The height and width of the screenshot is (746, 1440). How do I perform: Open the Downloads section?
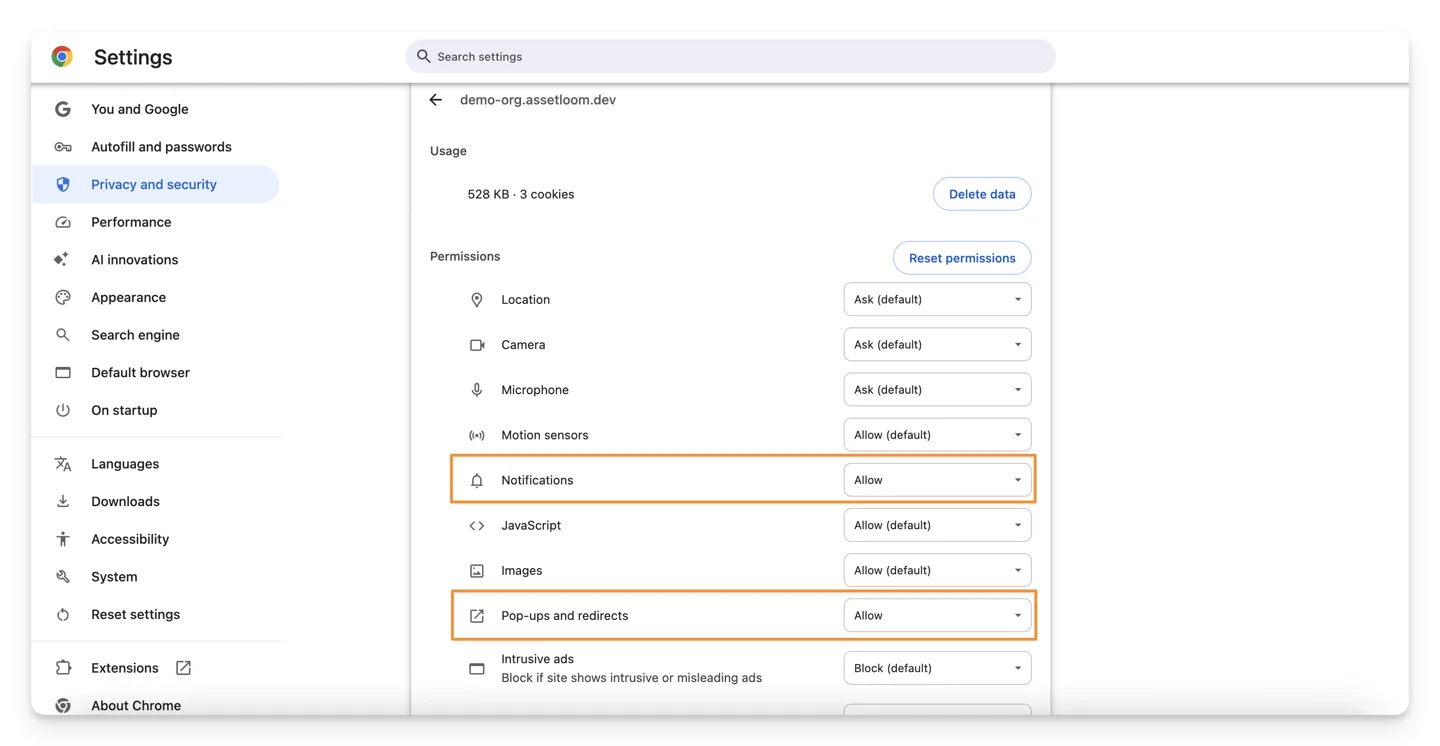click(x=155, y=502)
